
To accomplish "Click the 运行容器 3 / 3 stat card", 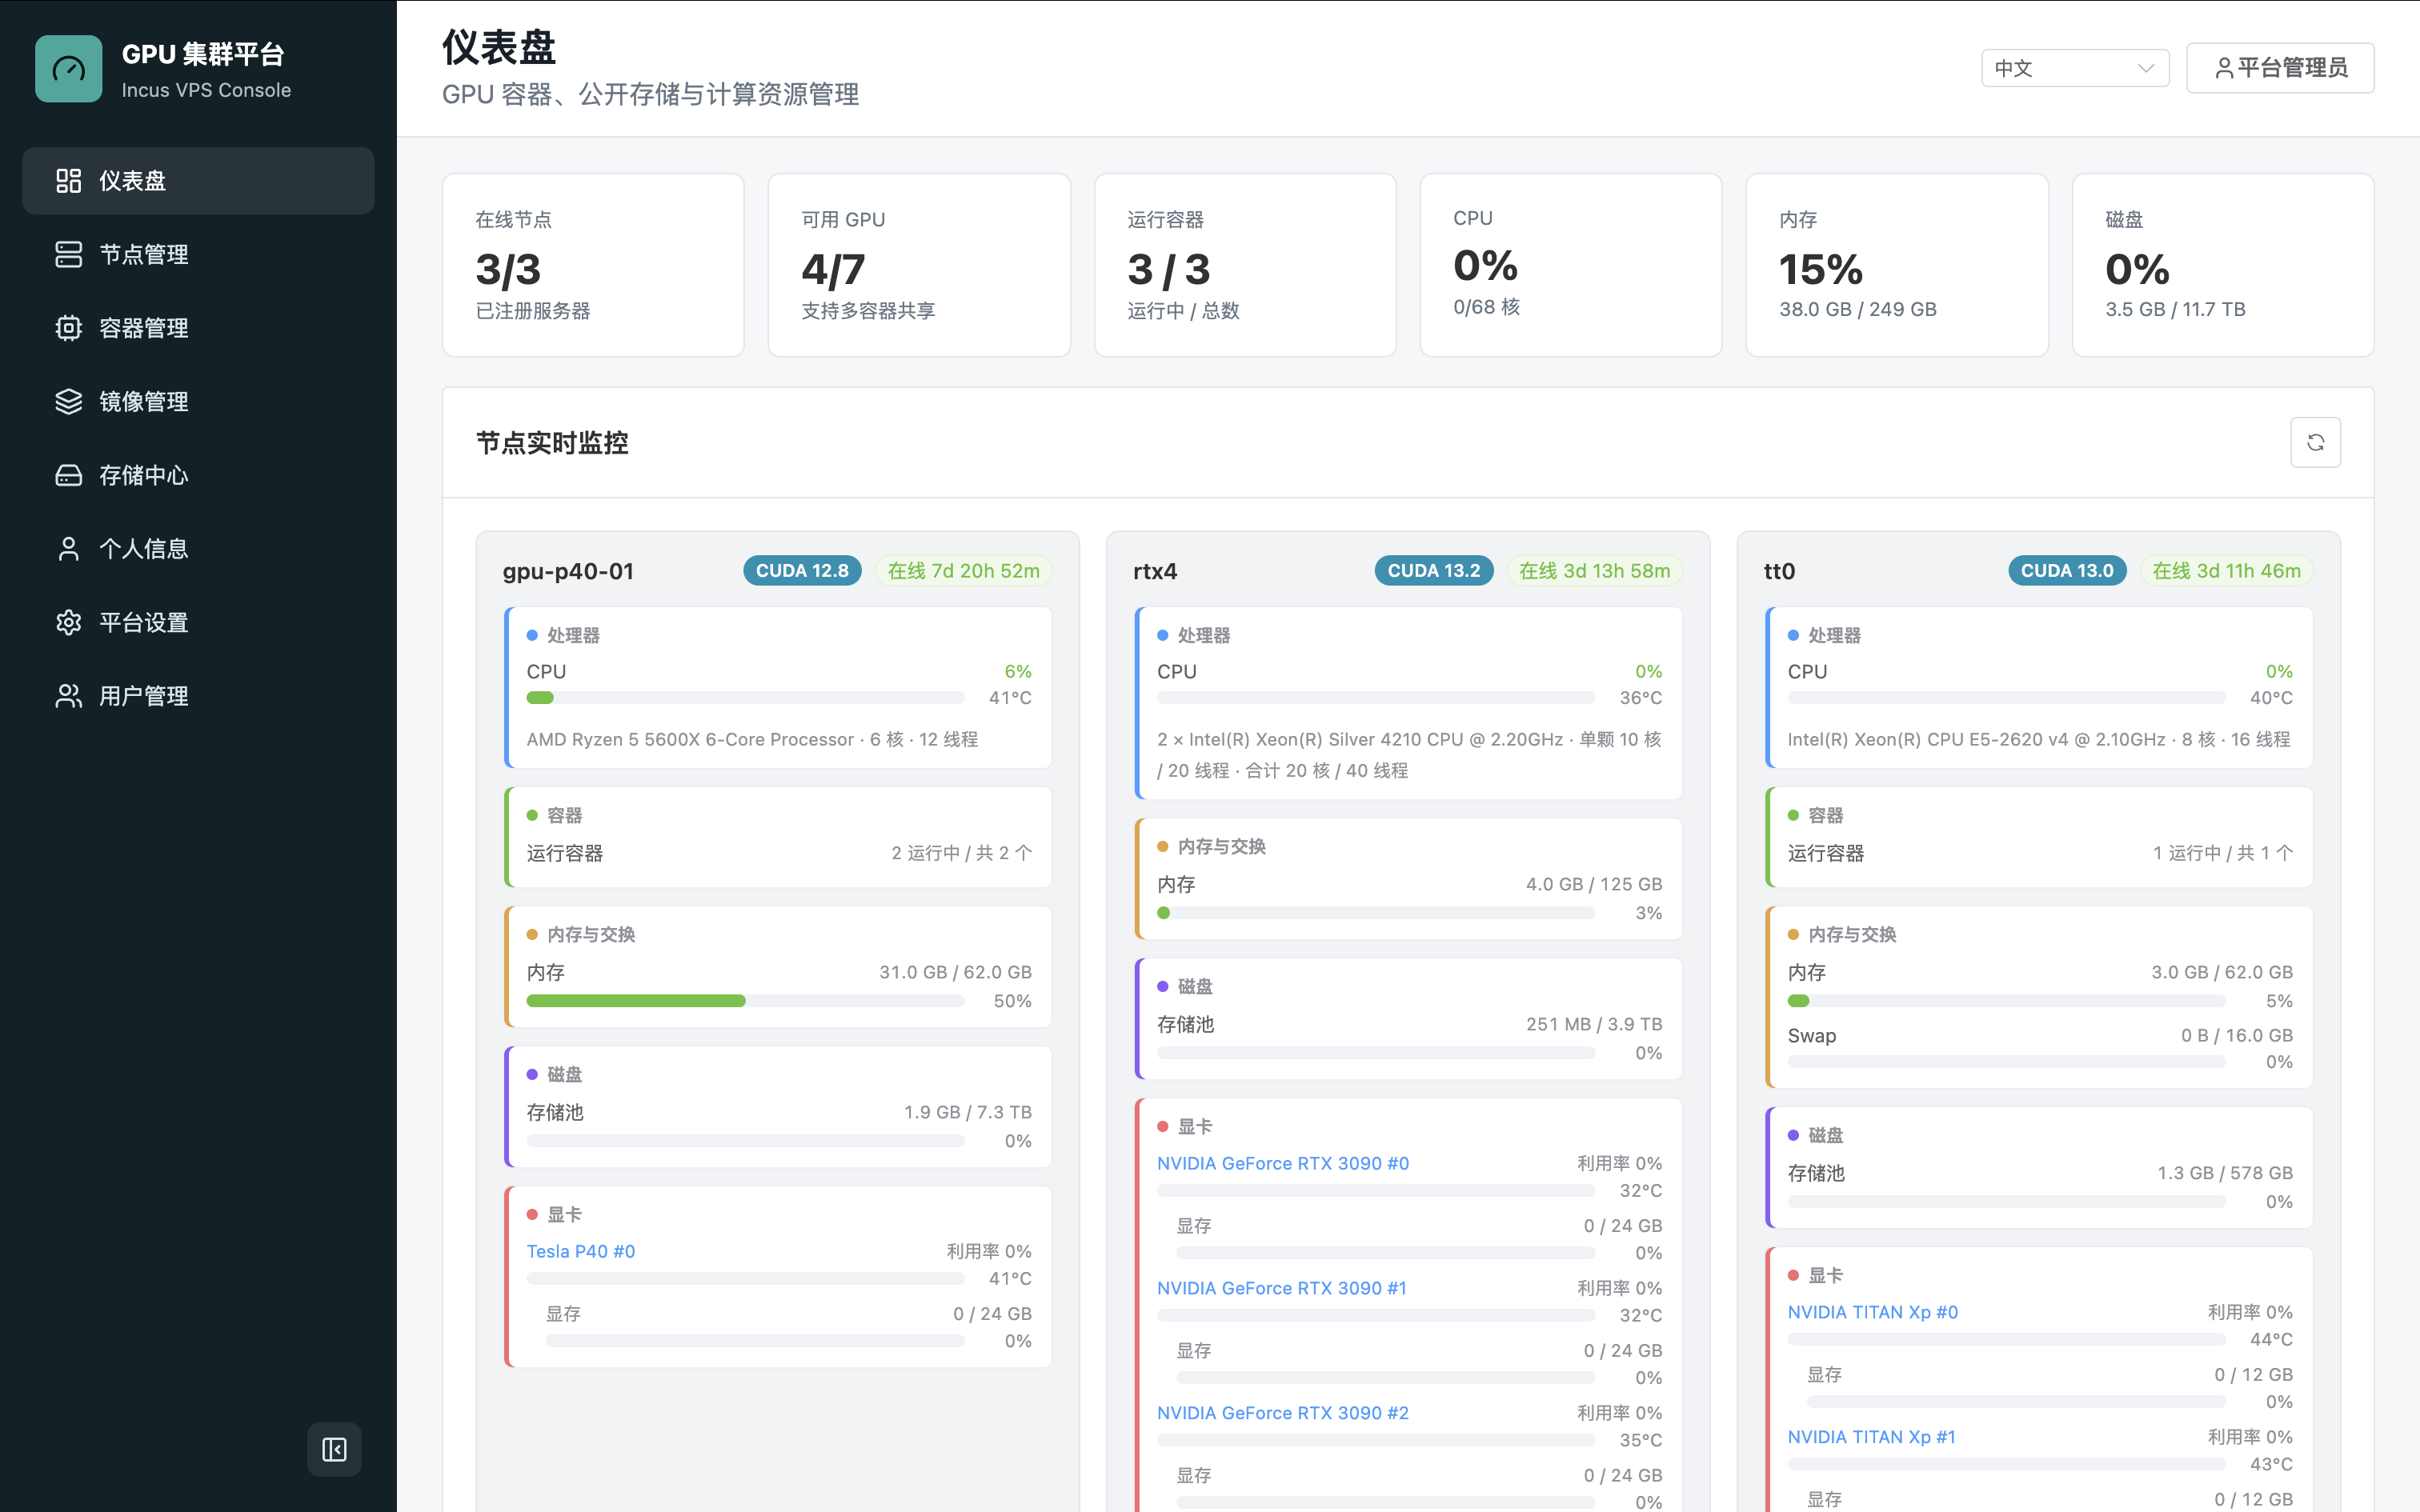I will [x=1245, y=265].
